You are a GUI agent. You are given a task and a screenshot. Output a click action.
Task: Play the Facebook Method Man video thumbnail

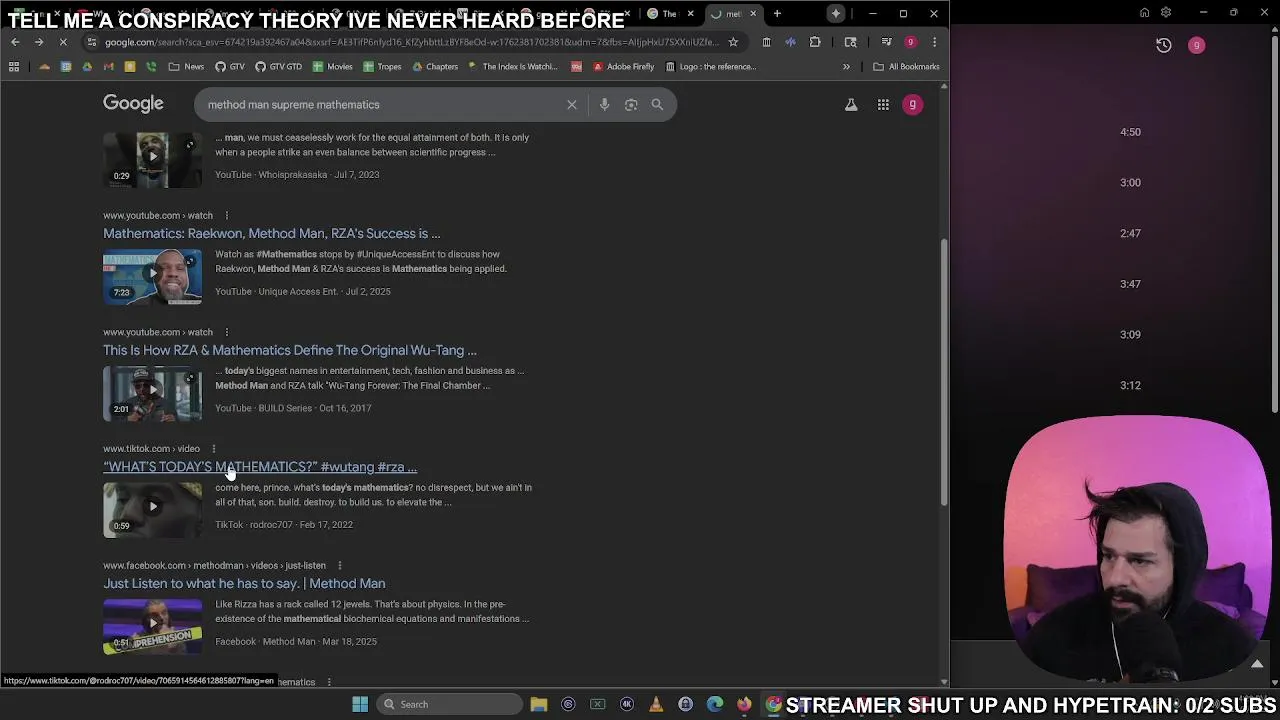[x=152, y=627]
